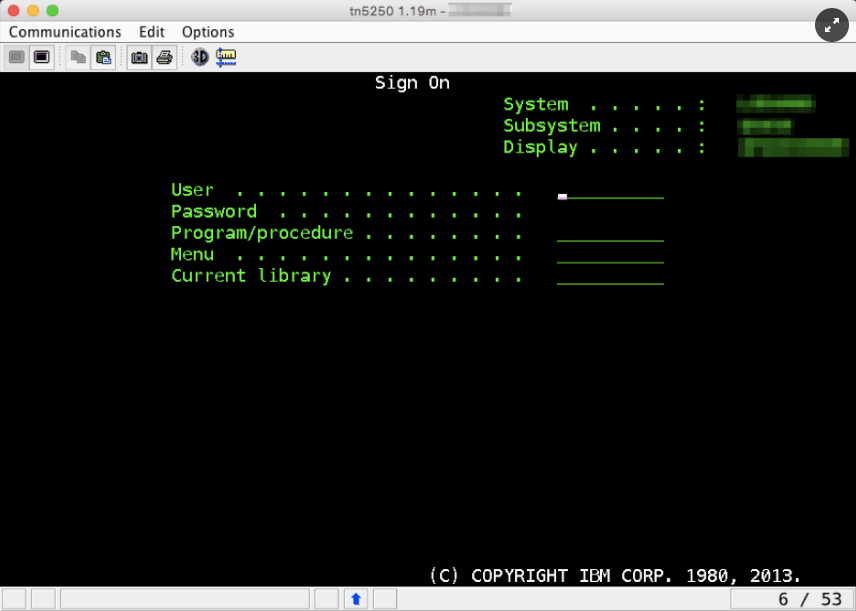Click the fullscreen expand arrows button
Viewport: 856px width, 611px height.
pos(831,25)
